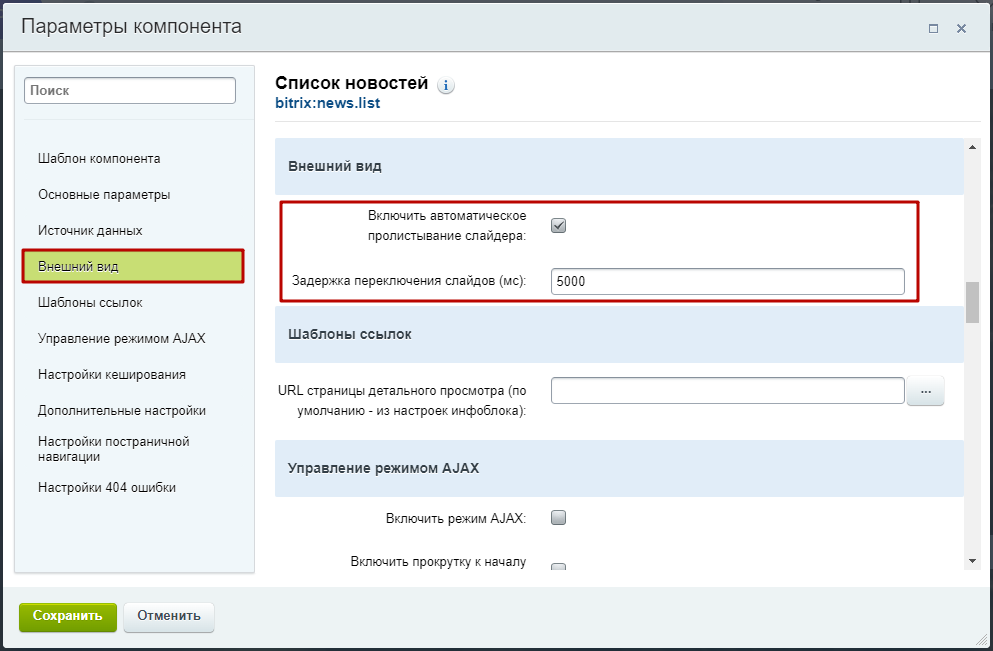
Task: Click the ellipsis button next to URL field
Action: [925, 392]
